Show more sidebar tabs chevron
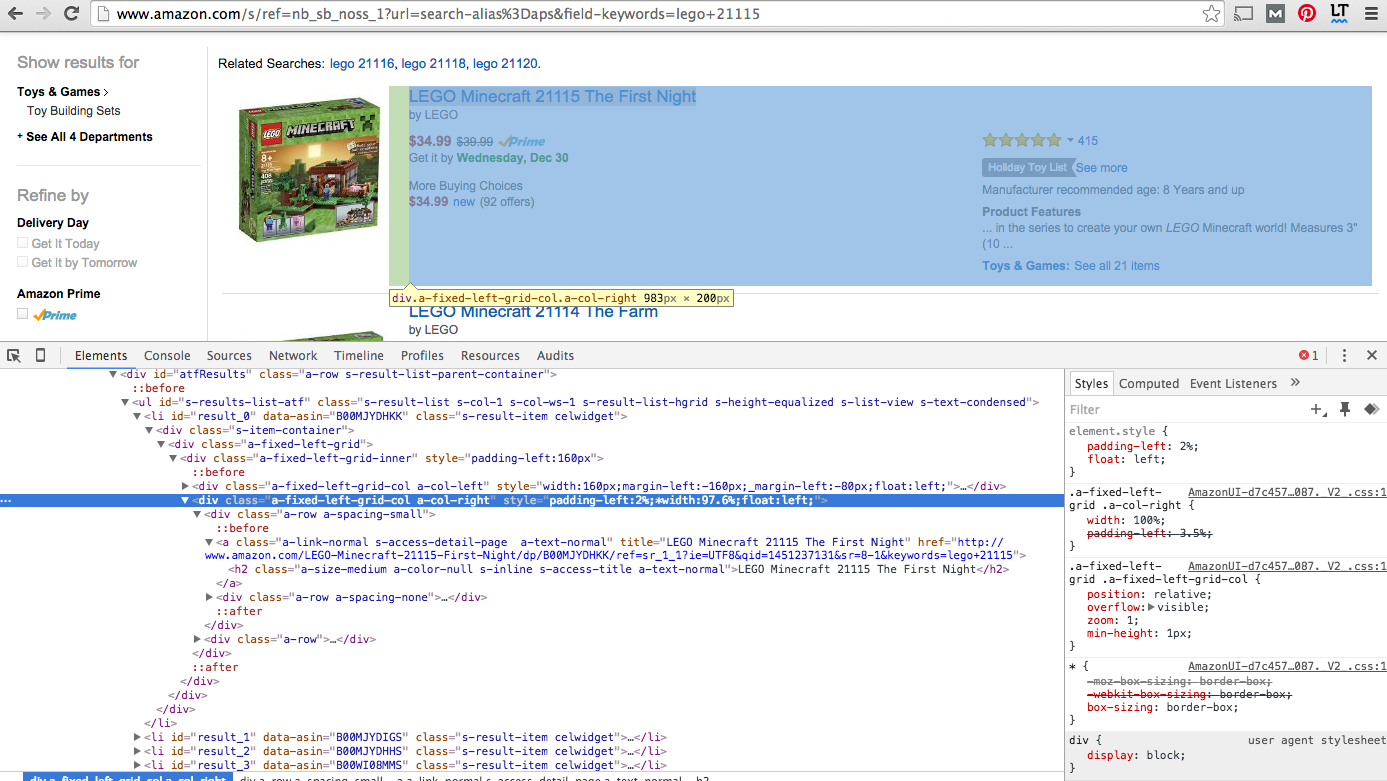Screen dimensions: 1387x781 click(1295, 382)
